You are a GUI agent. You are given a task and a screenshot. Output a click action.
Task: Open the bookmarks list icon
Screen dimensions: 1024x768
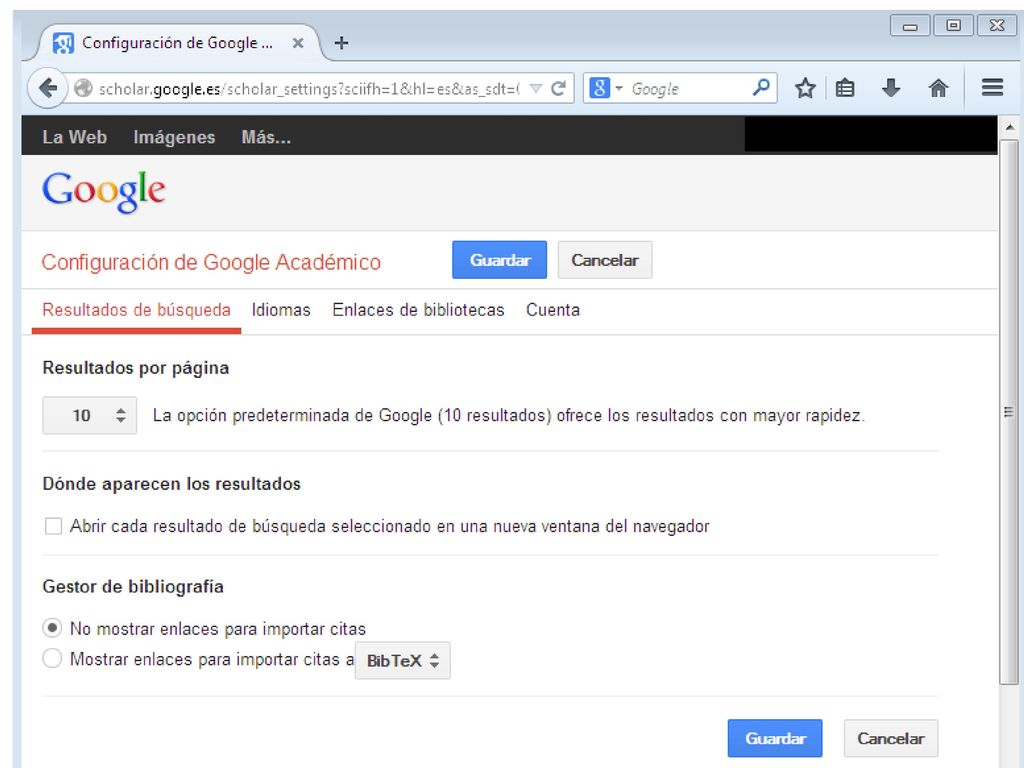click(845, 88)
